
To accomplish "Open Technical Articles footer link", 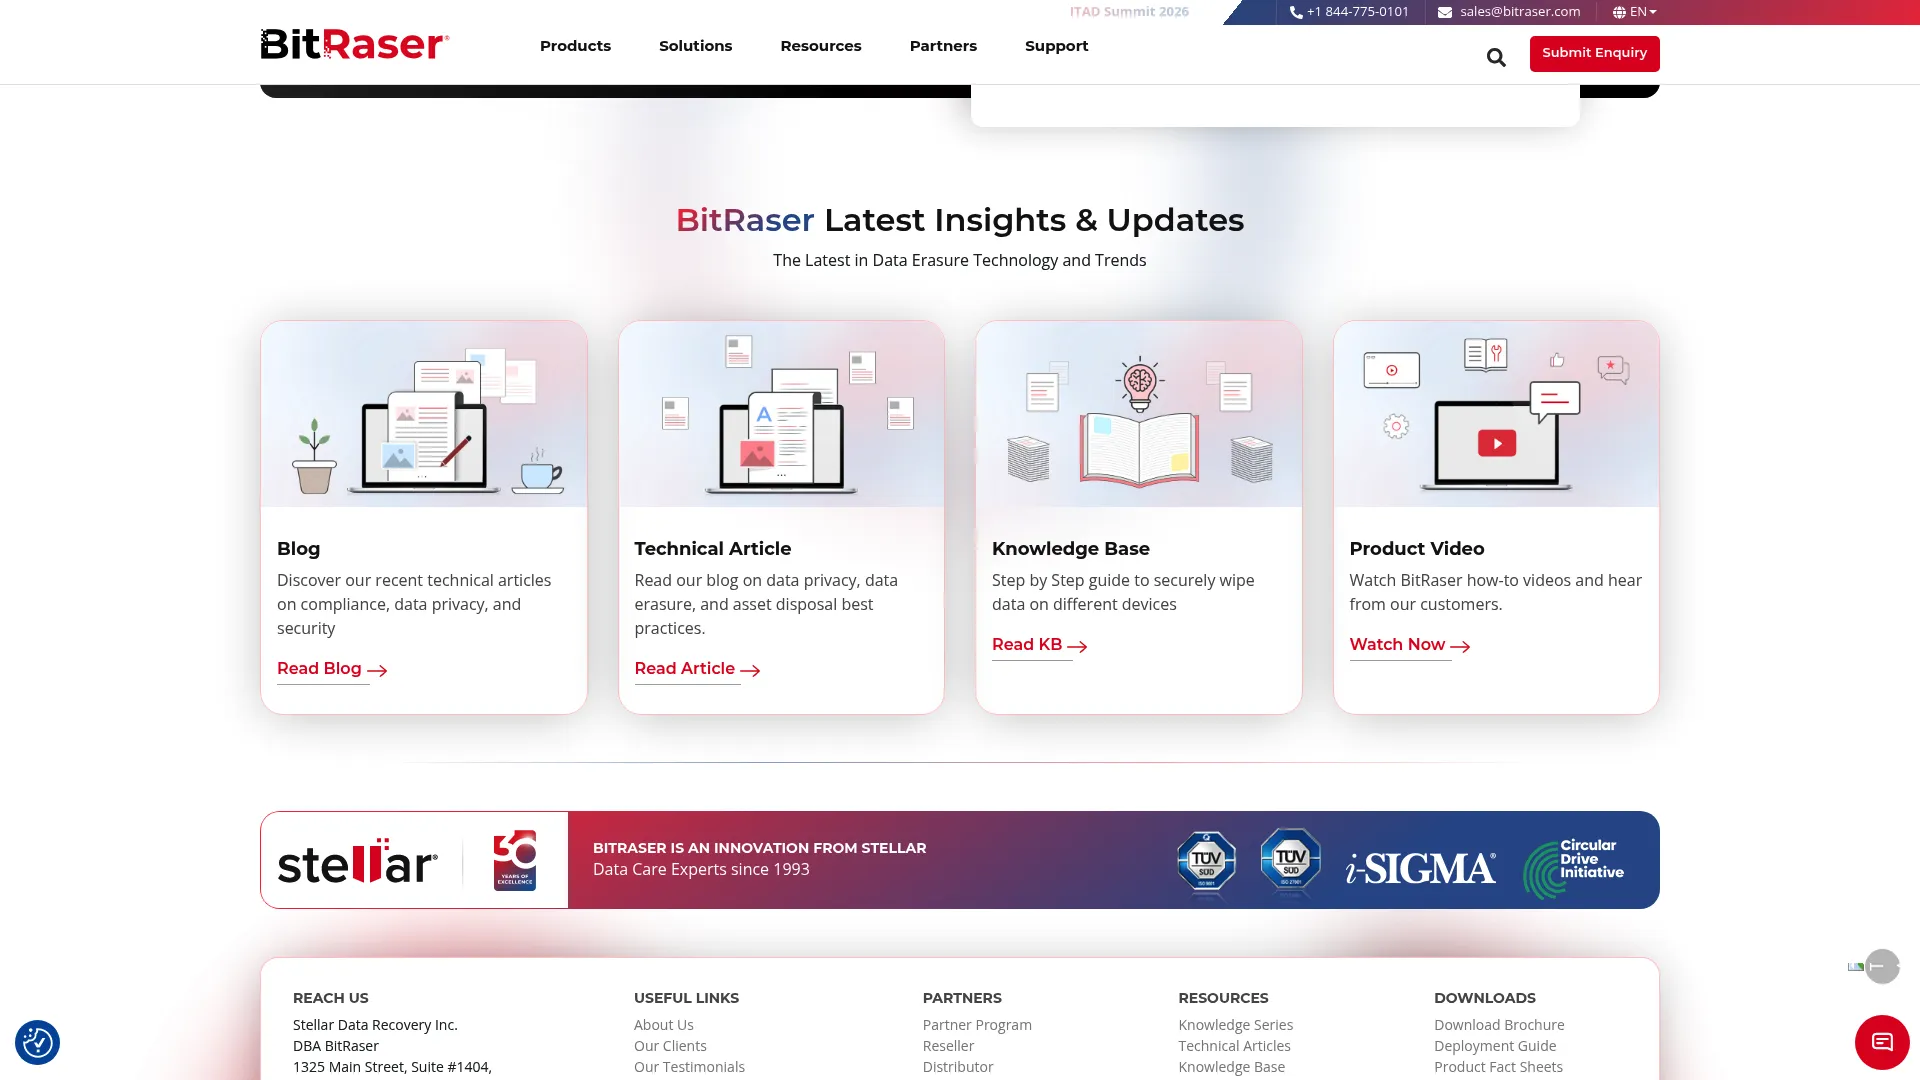I will coord(1234,1046).
